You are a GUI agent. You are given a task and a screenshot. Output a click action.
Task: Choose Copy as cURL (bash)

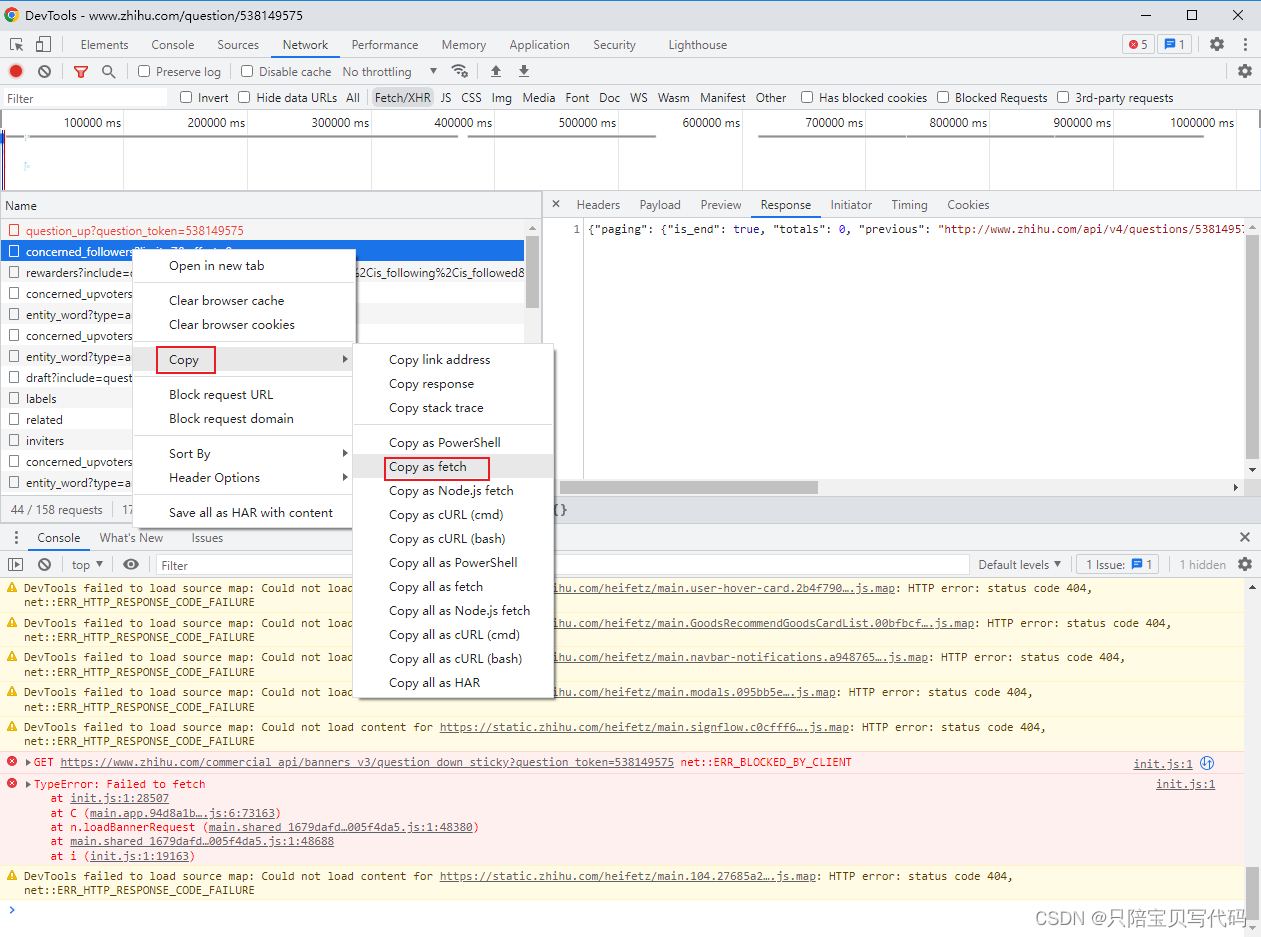[454, 539]
